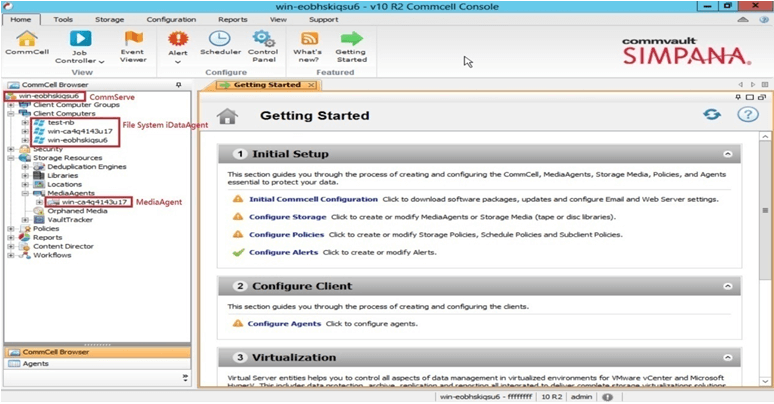Open the Event Viewer

[132, 44]
